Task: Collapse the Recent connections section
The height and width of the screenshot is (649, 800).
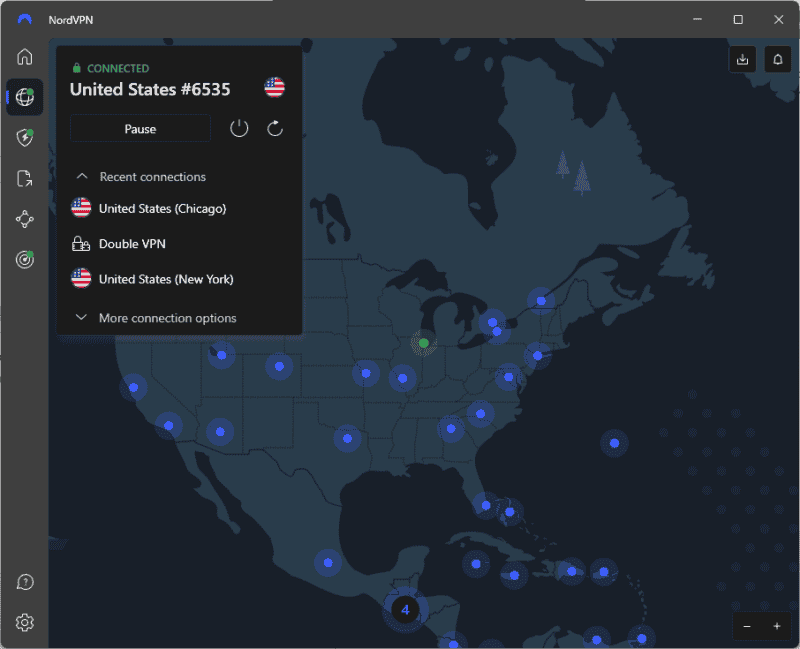Action: [x=82, y=177]
